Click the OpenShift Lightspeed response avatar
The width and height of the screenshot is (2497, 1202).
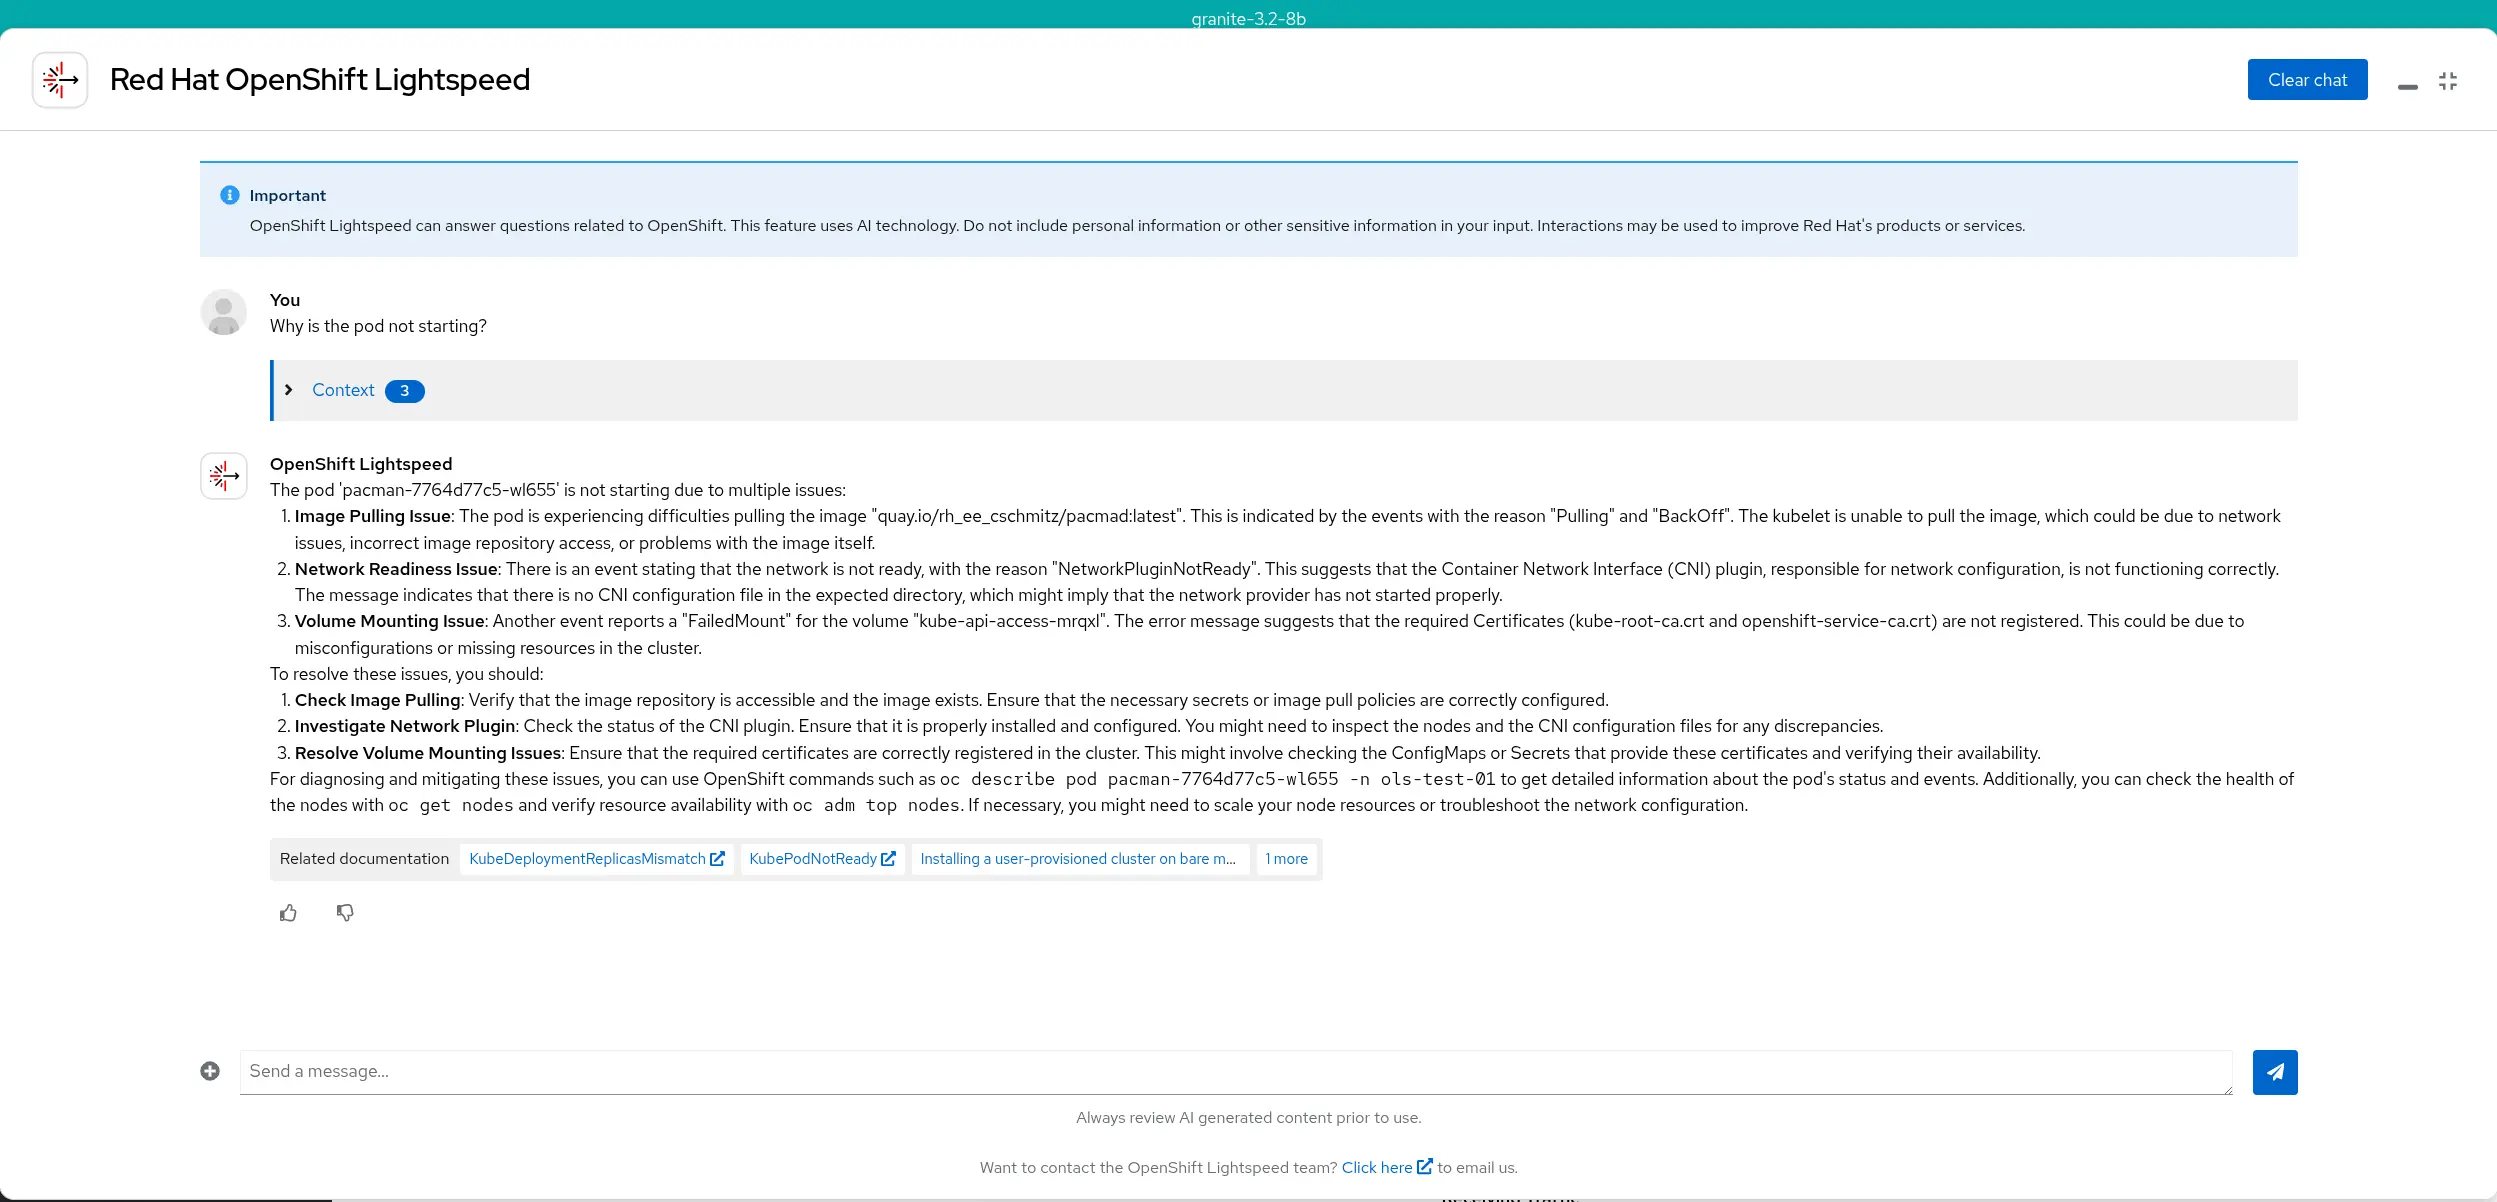pos(224,476)
